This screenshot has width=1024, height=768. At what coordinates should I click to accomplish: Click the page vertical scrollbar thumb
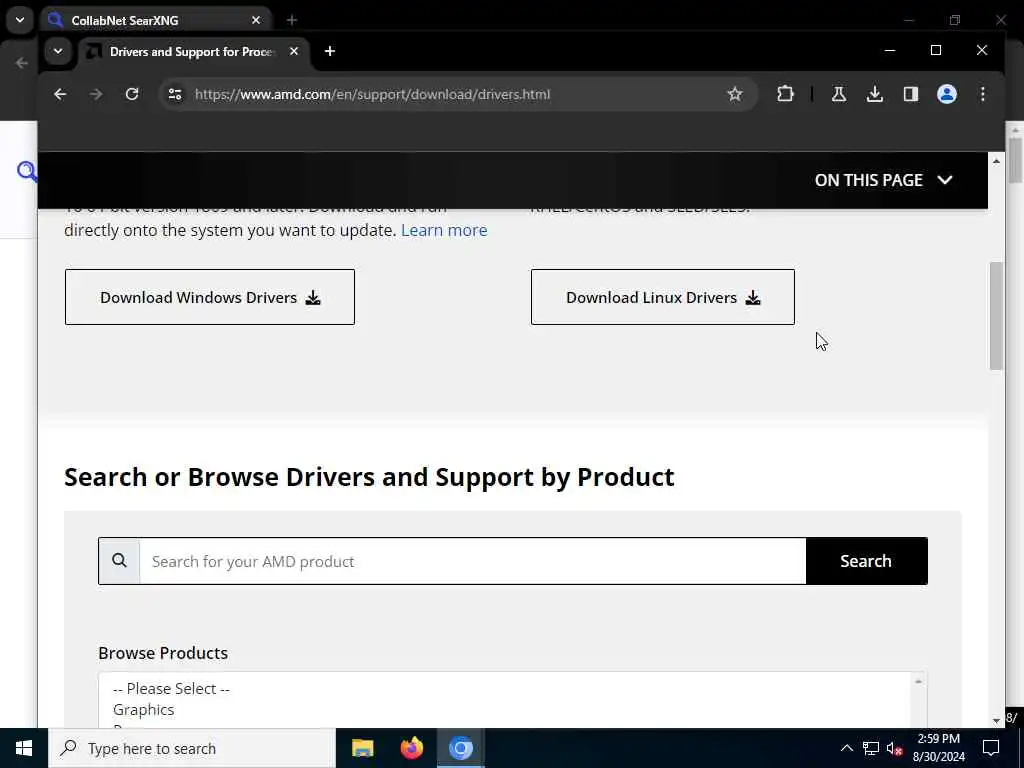996,316
